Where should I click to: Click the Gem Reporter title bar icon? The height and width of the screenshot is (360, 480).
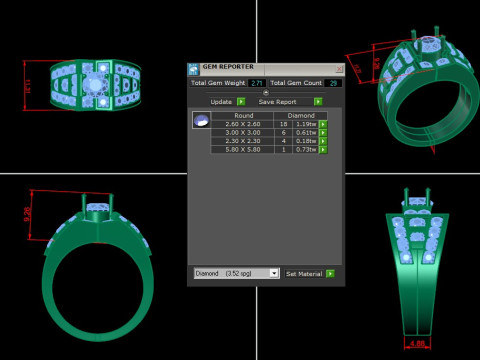pos(194,69)
